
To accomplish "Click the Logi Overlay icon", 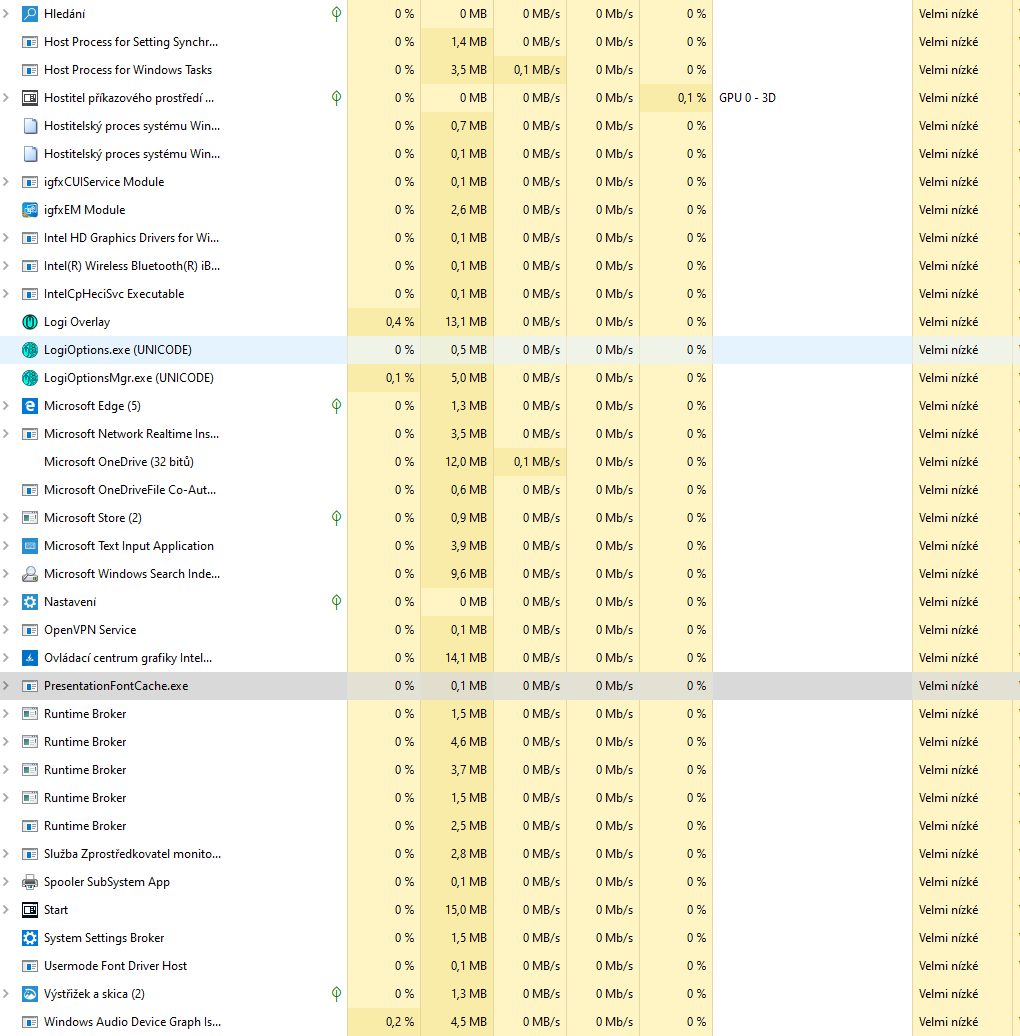I will (x=30, y=322).
